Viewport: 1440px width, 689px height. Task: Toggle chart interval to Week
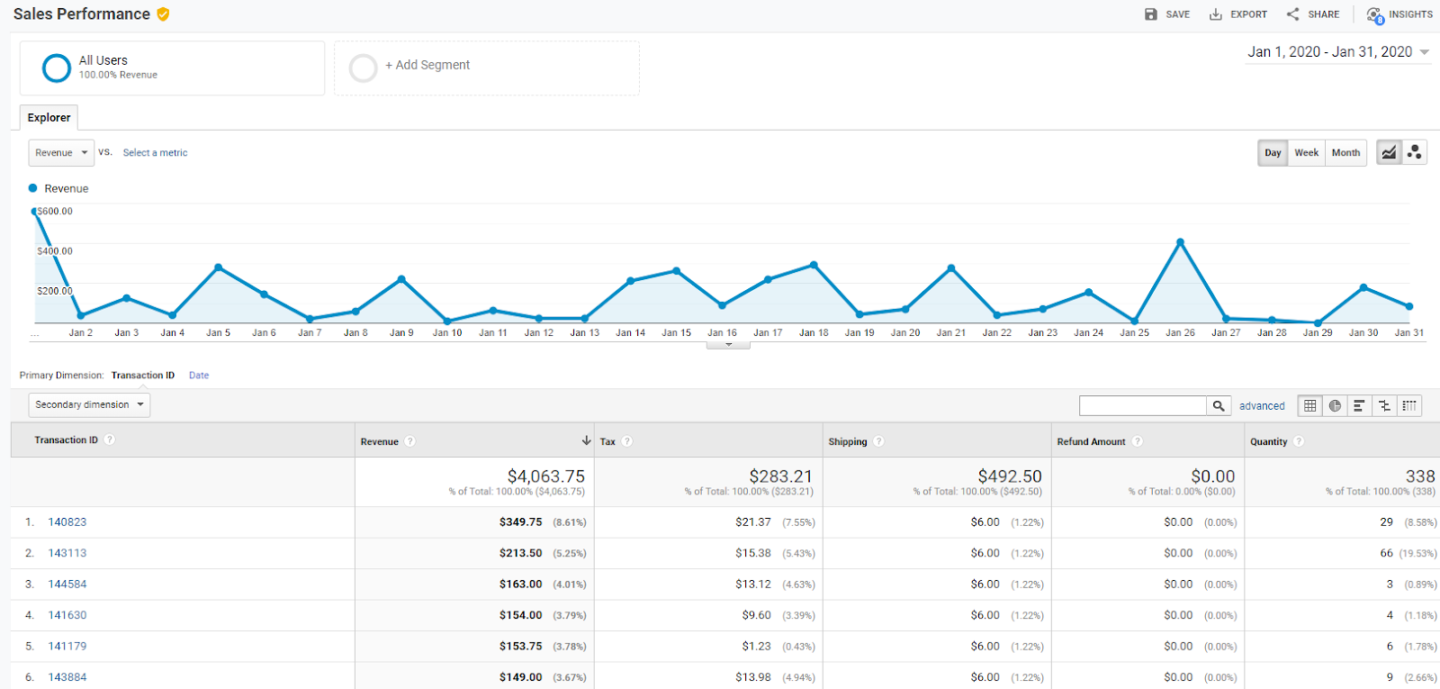(x=1306, y=153)
